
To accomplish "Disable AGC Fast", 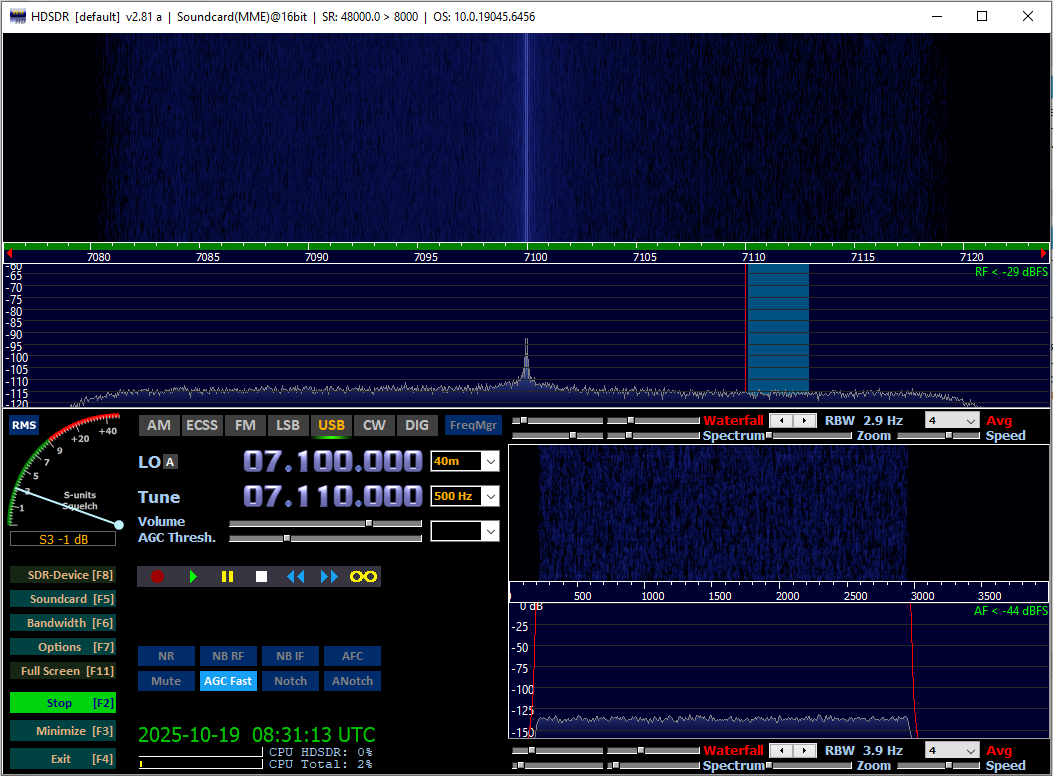I will (227, 681).
